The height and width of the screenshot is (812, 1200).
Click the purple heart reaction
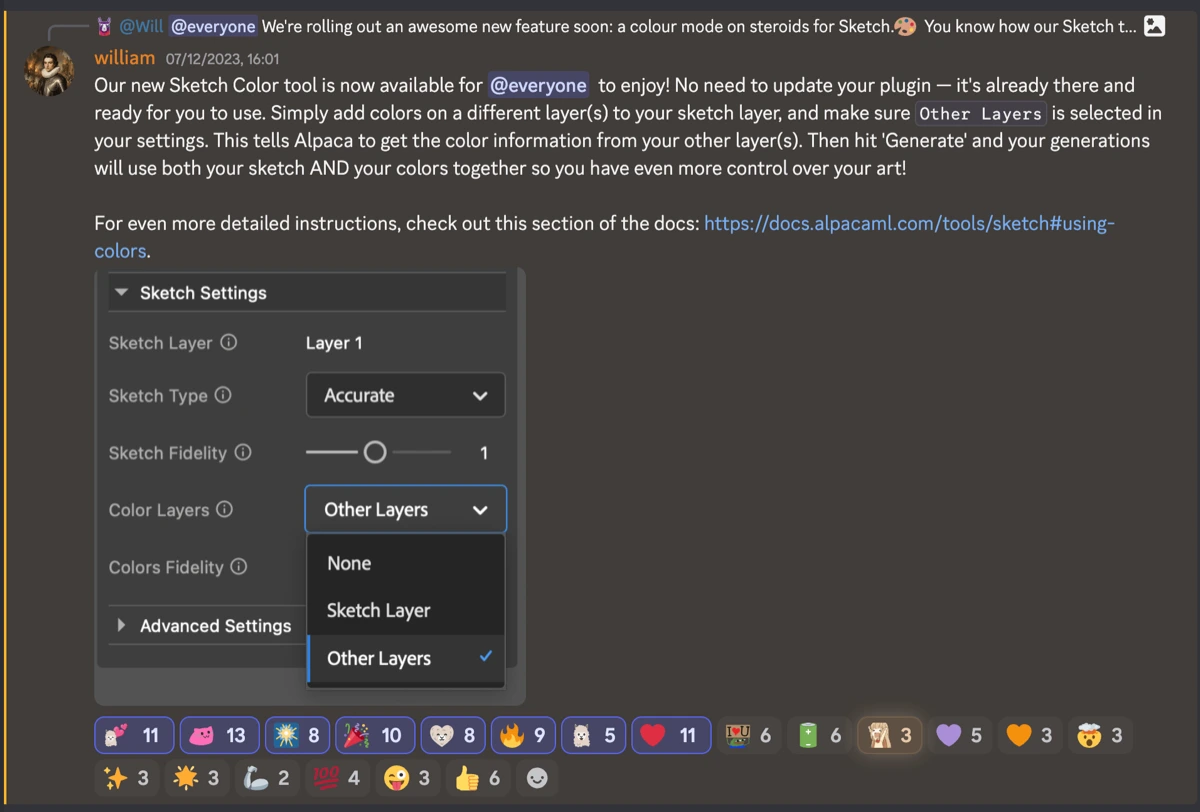(x=960, y=736)
